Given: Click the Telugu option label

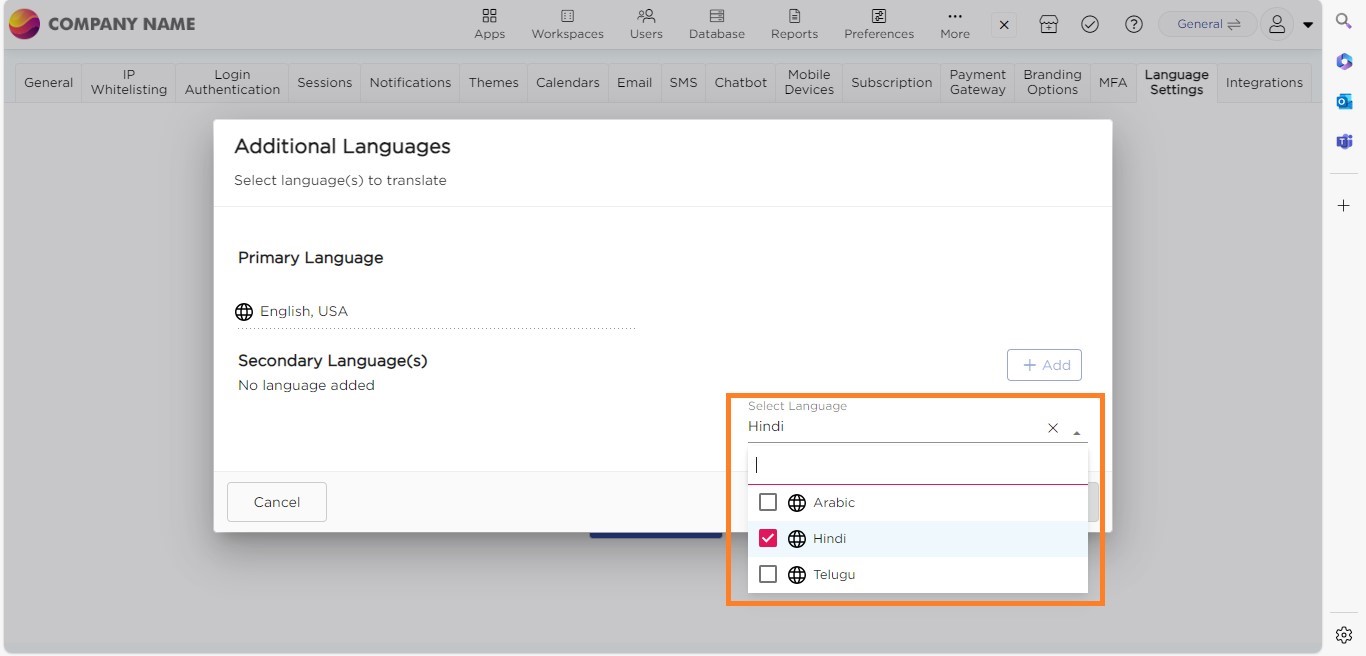Looking at the screenshot, I should pos(834,574).
